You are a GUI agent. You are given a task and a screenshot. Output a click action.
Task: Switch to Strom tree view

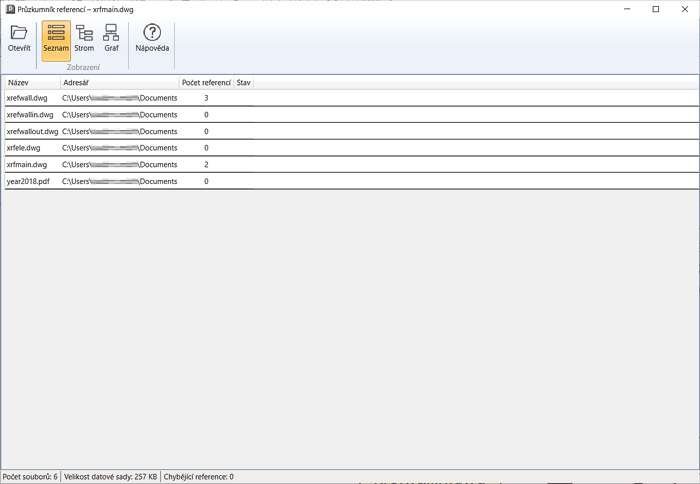click(x=84, y=33)
